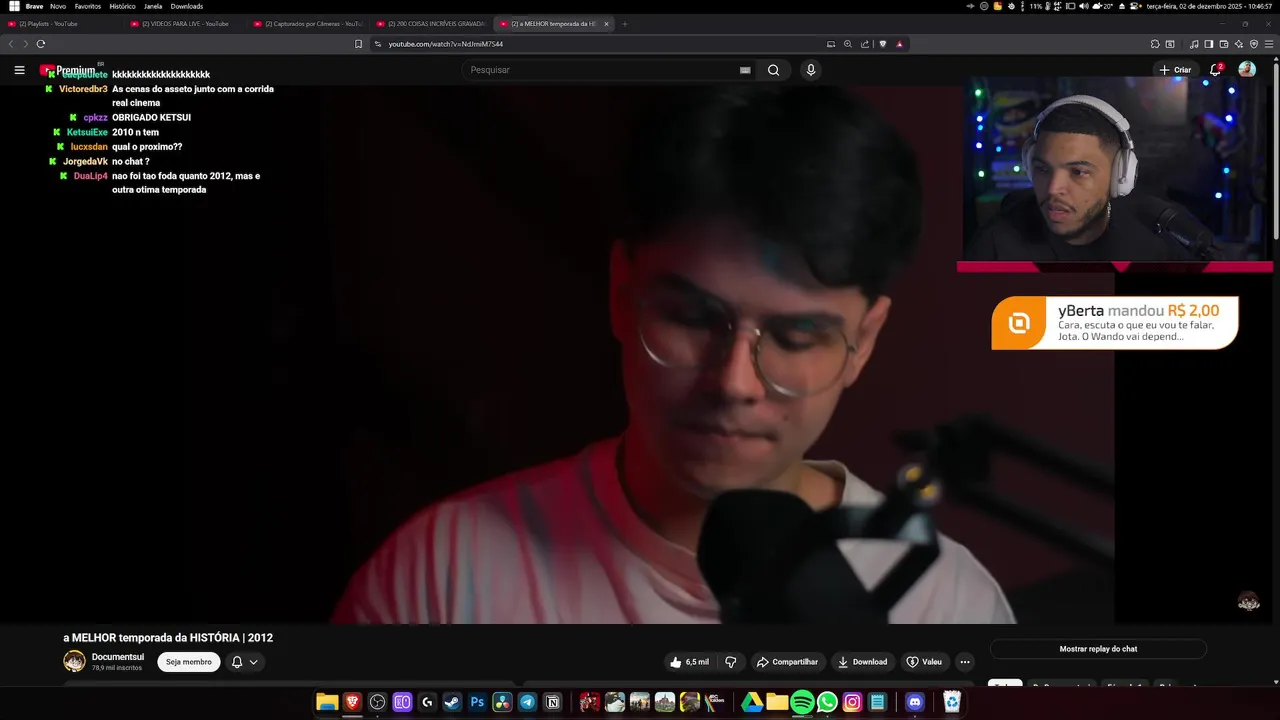This screenshot has height=720, width=1280.
Task: Open DaVinci Resolve from the dock
Action: pos(502,702)
